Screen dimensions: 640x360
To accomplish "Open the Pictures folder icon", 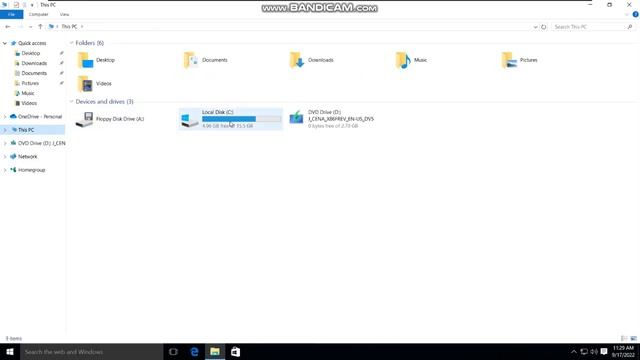I will tap(509, 60).
